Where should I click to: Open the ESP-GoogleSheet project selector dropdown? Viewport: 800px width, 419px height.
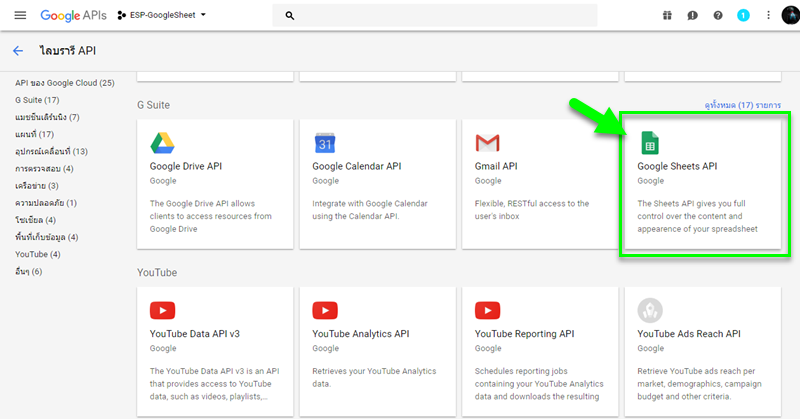[162, 15]
